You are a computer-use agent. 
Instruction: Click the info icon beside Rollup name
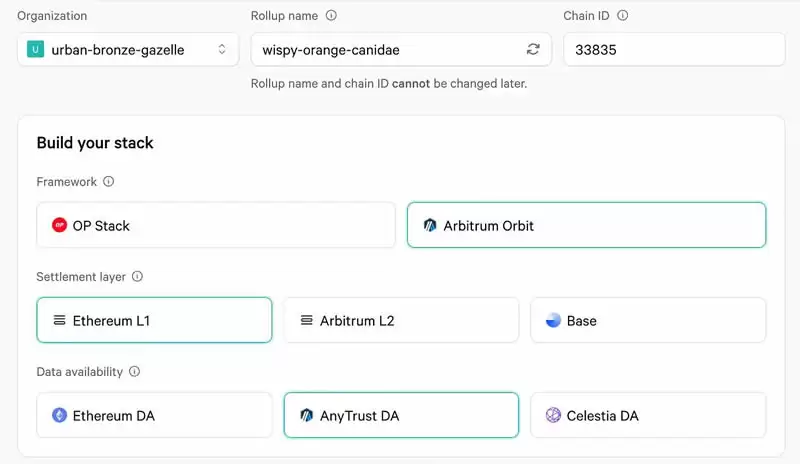pyautogui.click(x=331, y=16)
